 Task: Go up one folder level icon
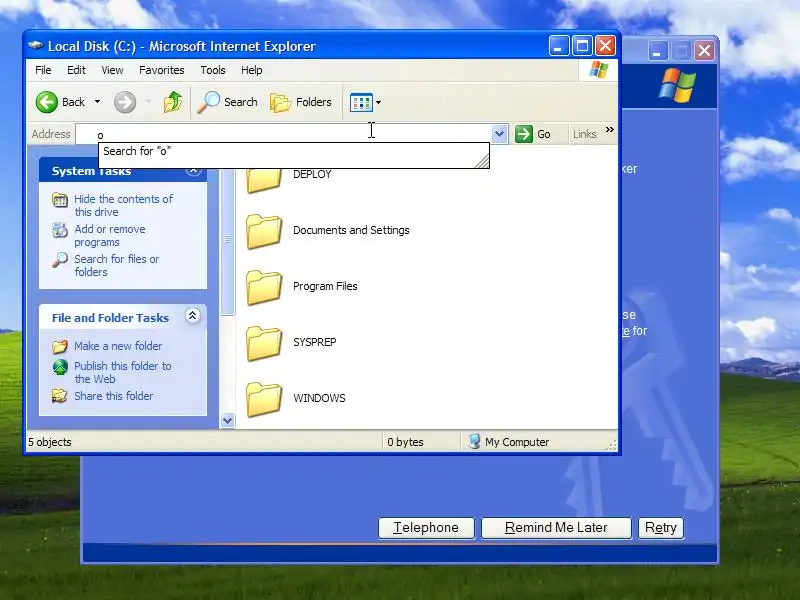click(x=173, y=102)
